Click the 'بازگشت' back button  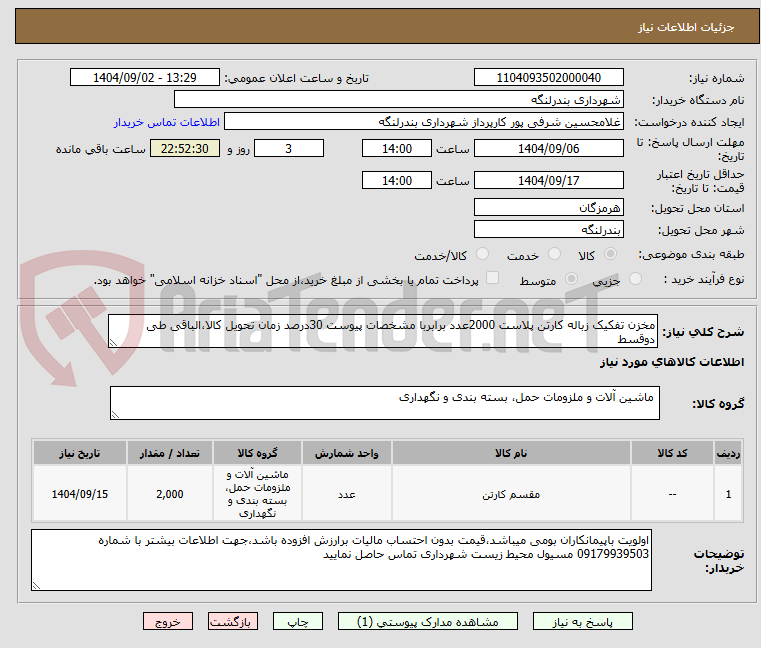coord(232,621)
